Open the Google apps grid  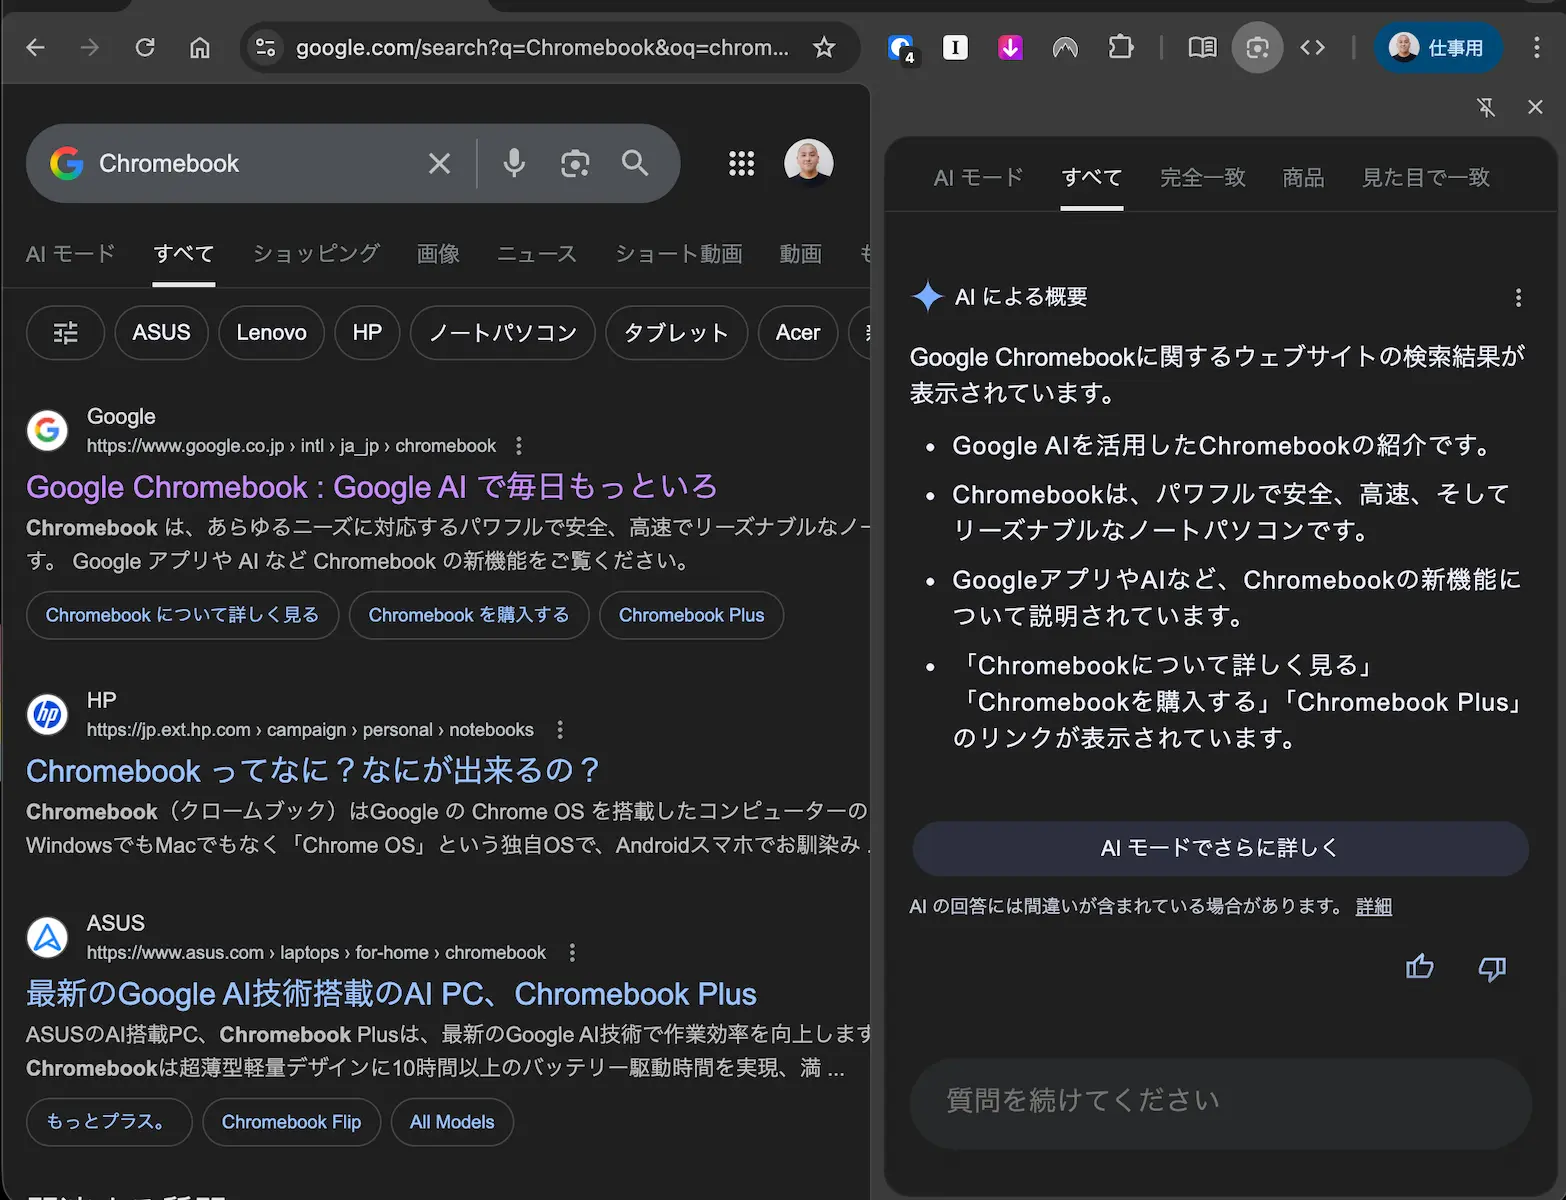coord(741,163)
